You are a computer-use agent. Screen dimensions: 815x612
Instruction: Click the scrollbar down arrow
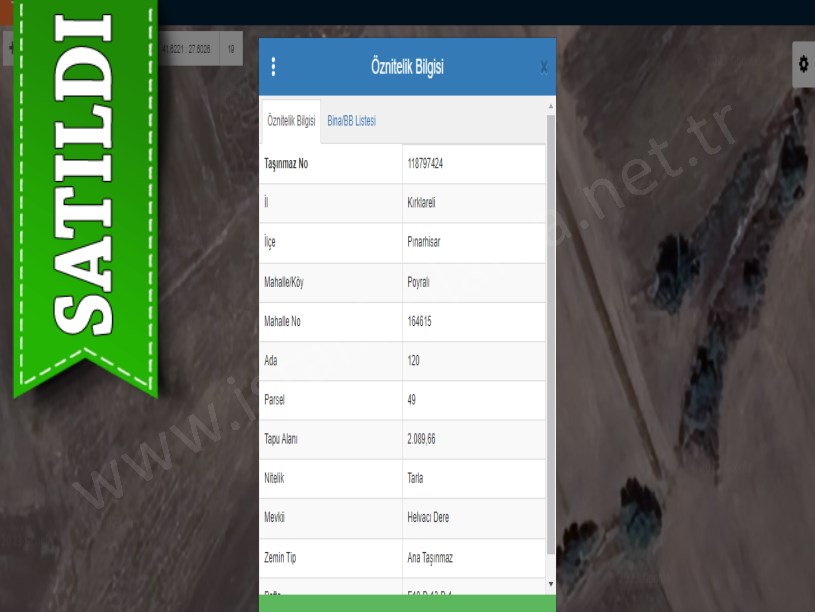click(550, 584)
